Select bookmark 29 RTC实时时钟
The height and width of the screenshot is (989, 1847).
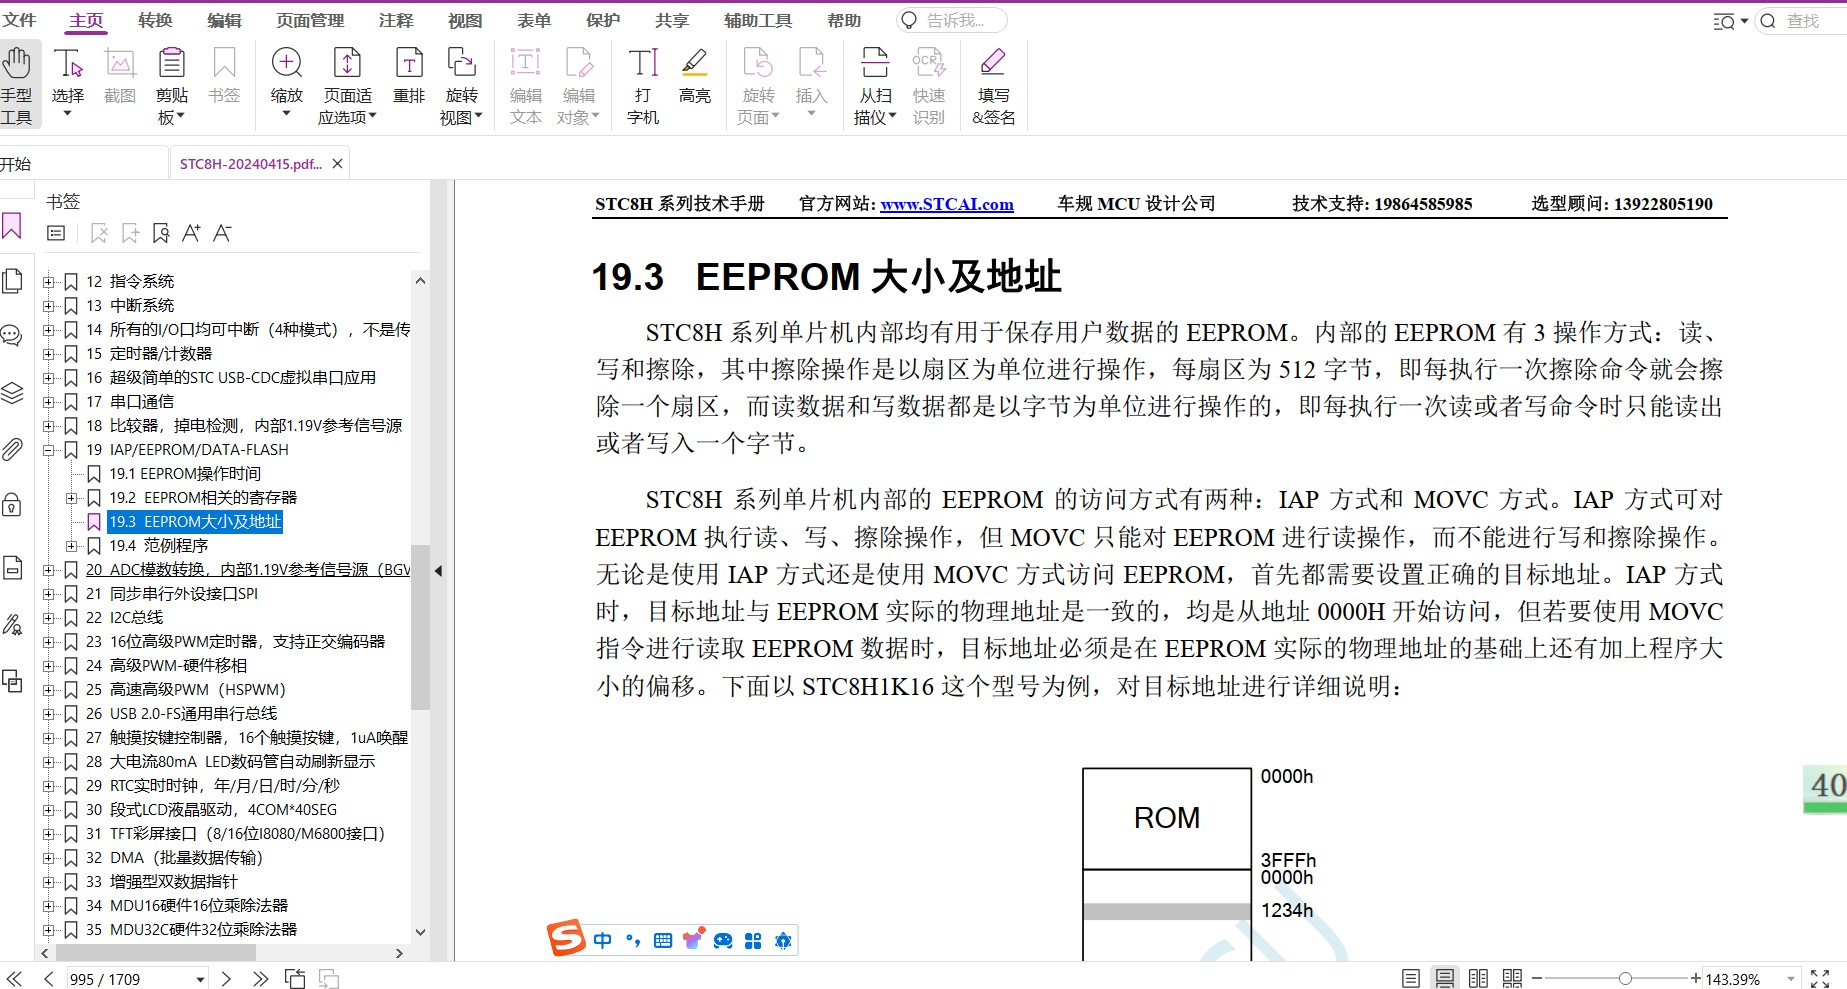(213, 786)
